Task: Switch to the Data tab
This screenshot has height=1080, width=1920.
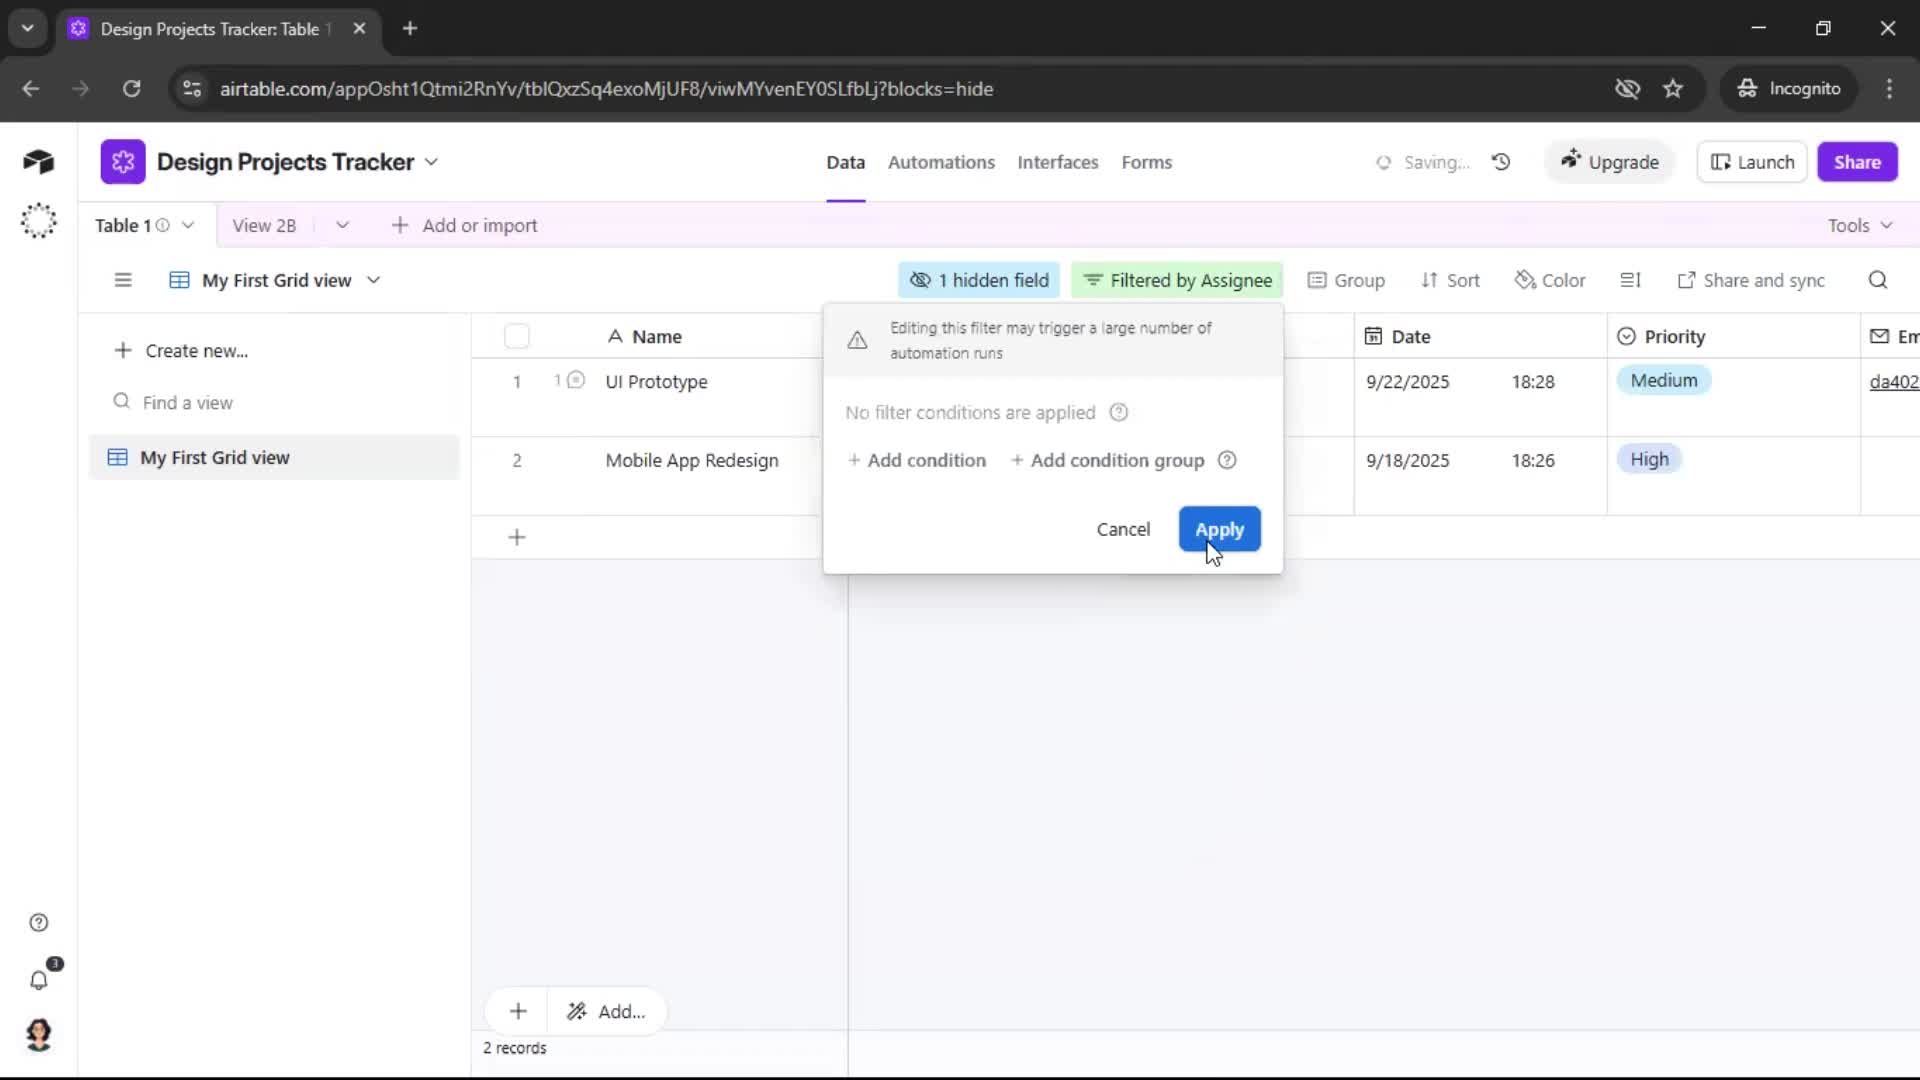Action: (x=845, y=162)
